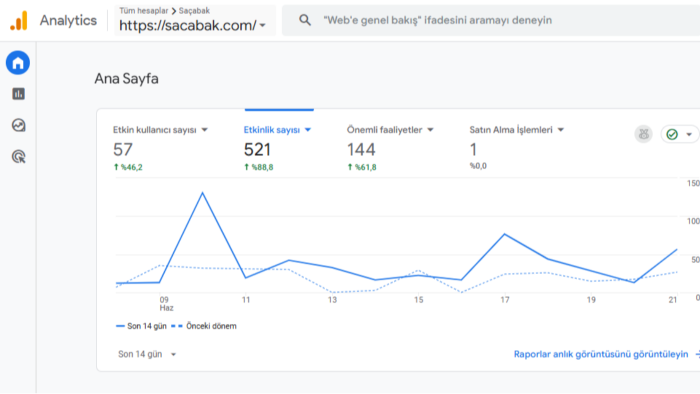Select the Etkin kullanıcı sayısı 57 metric tab
This screenshot has width=700, height=394.
161,148
